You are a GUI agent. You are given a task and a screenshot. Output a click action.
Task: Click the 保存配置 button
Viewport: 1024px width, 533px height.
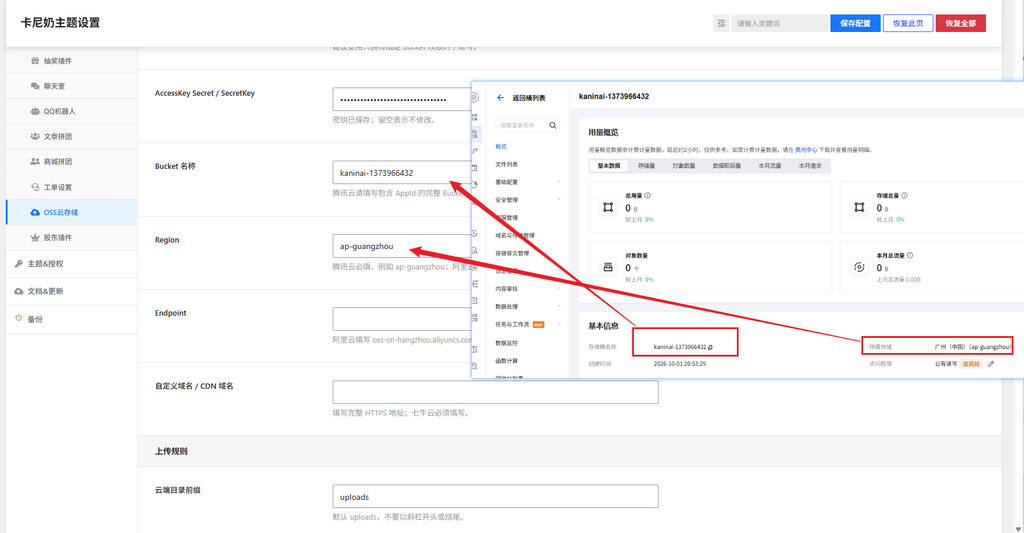(x=856, y=24)
